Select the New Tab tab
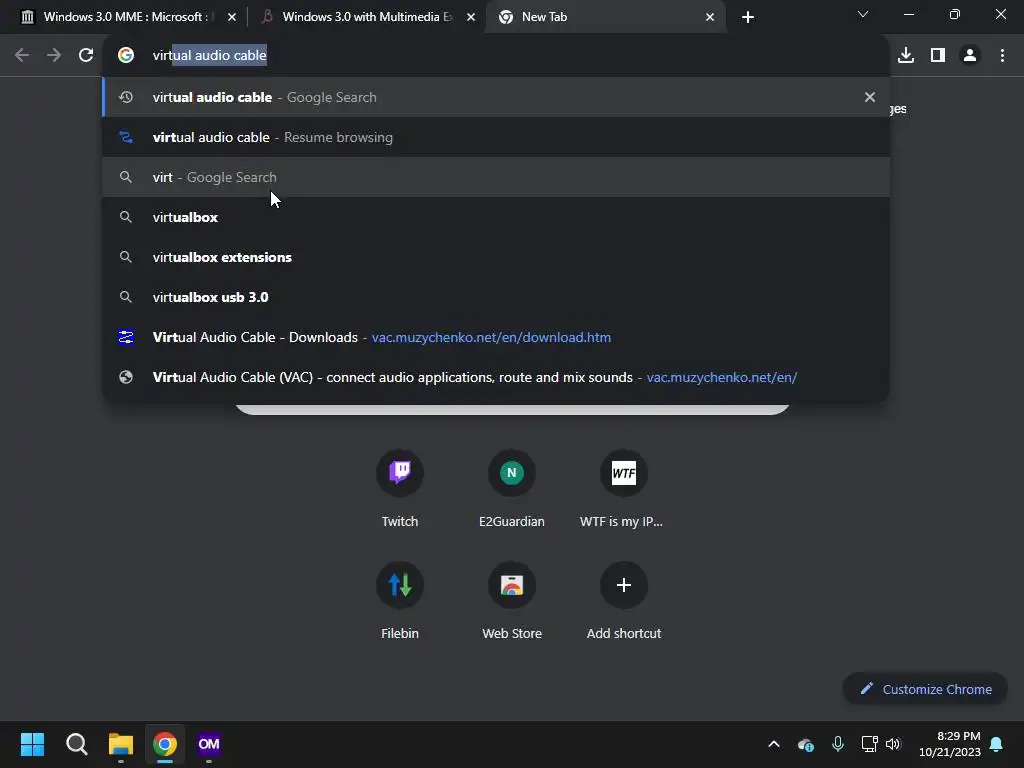The image size is (1024, 768). point(605,17)
